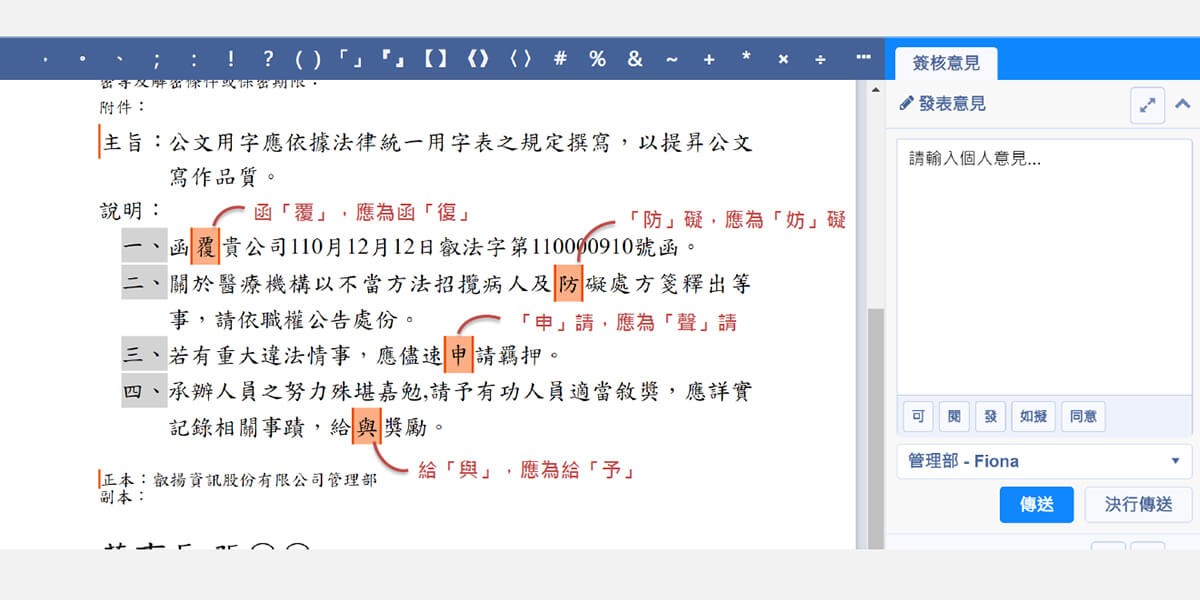Insert the 如擬 quick phrase
The image size is (1200, 600).
click(1033, 416)
